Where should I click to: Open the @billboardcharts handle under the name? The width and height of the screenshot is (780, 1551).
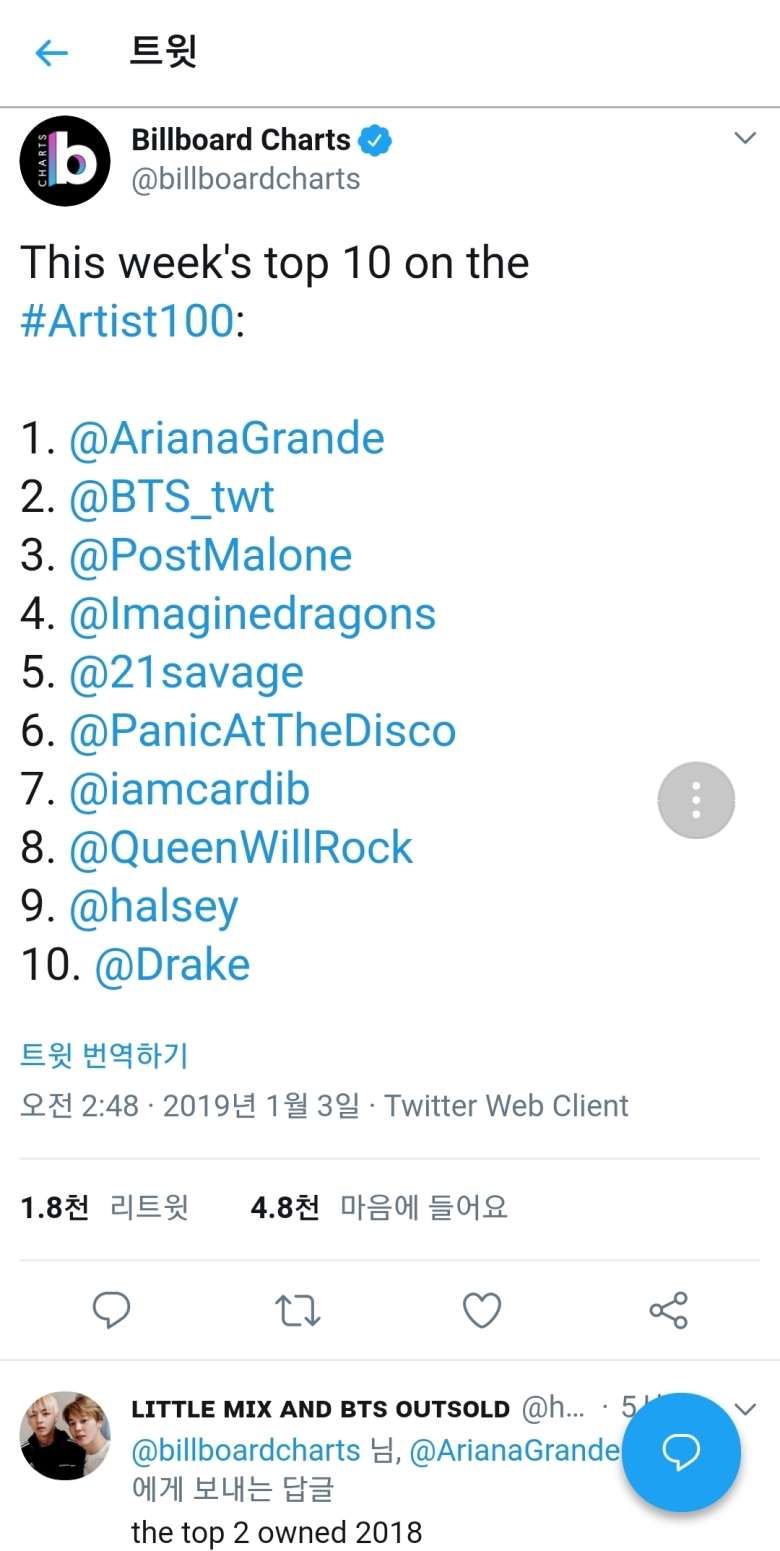[246, 179]
